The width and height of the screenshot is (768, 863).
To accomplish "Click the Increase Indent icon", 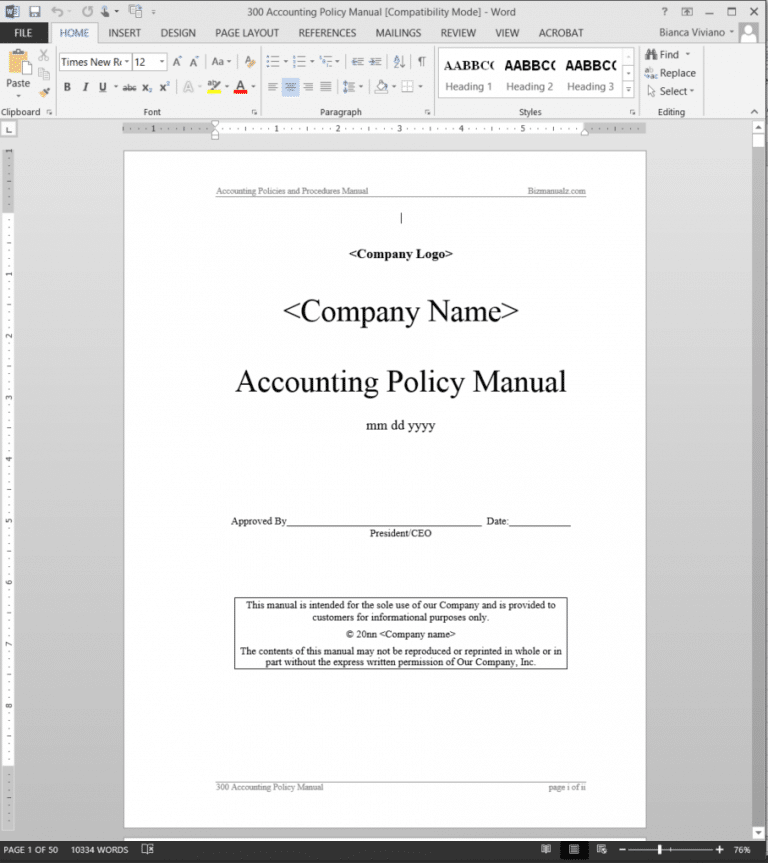I will pos(375,62).
